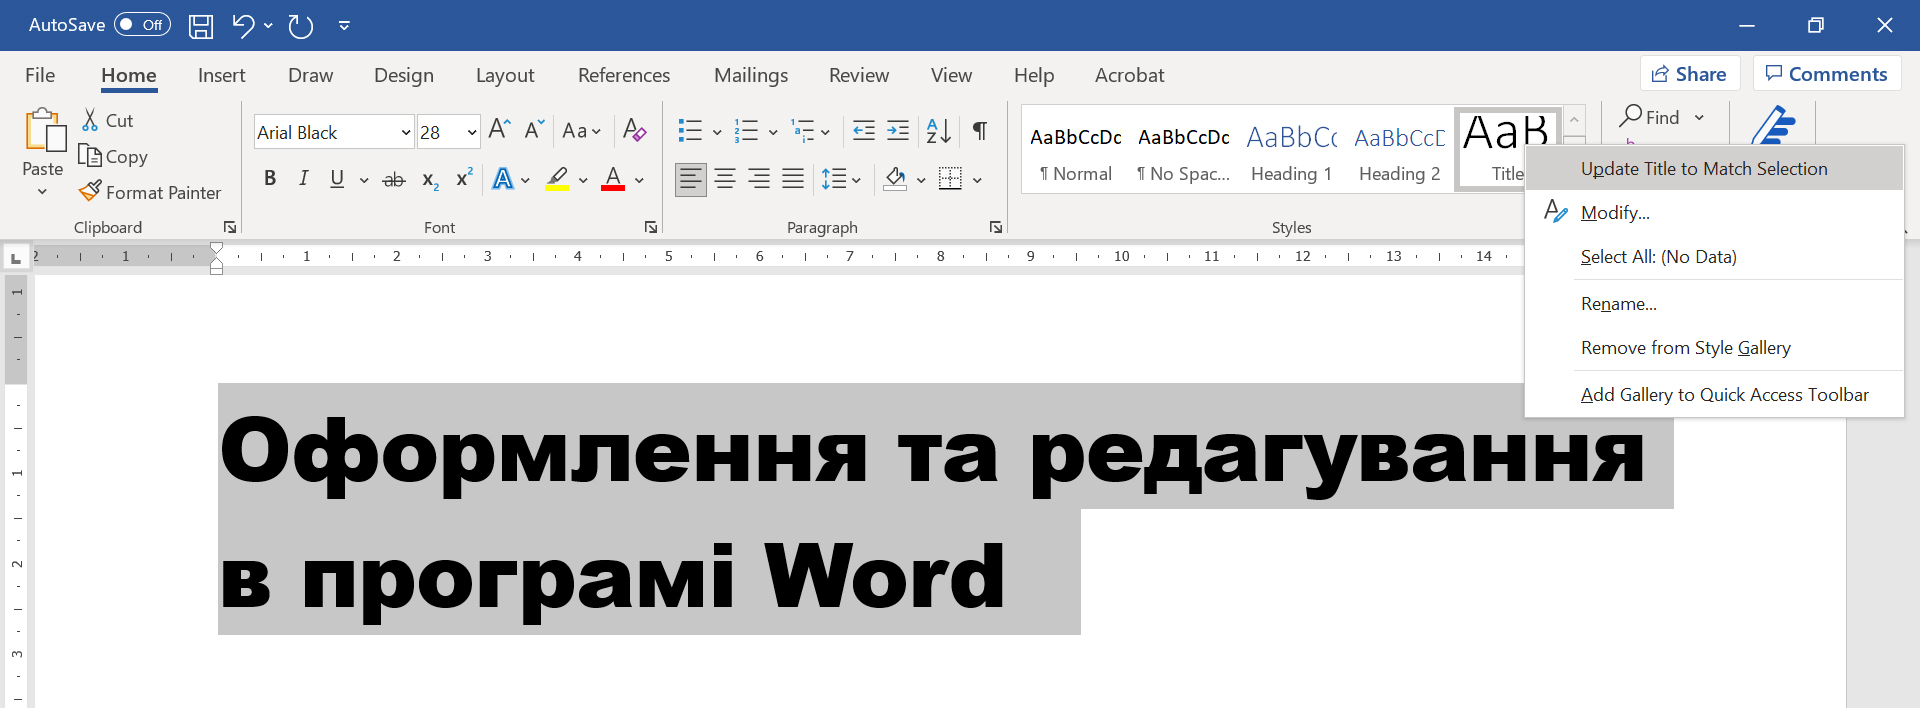Toggle AutoSave switch
The height and width of the screenshot is (708, 1920).
[142, 25]
